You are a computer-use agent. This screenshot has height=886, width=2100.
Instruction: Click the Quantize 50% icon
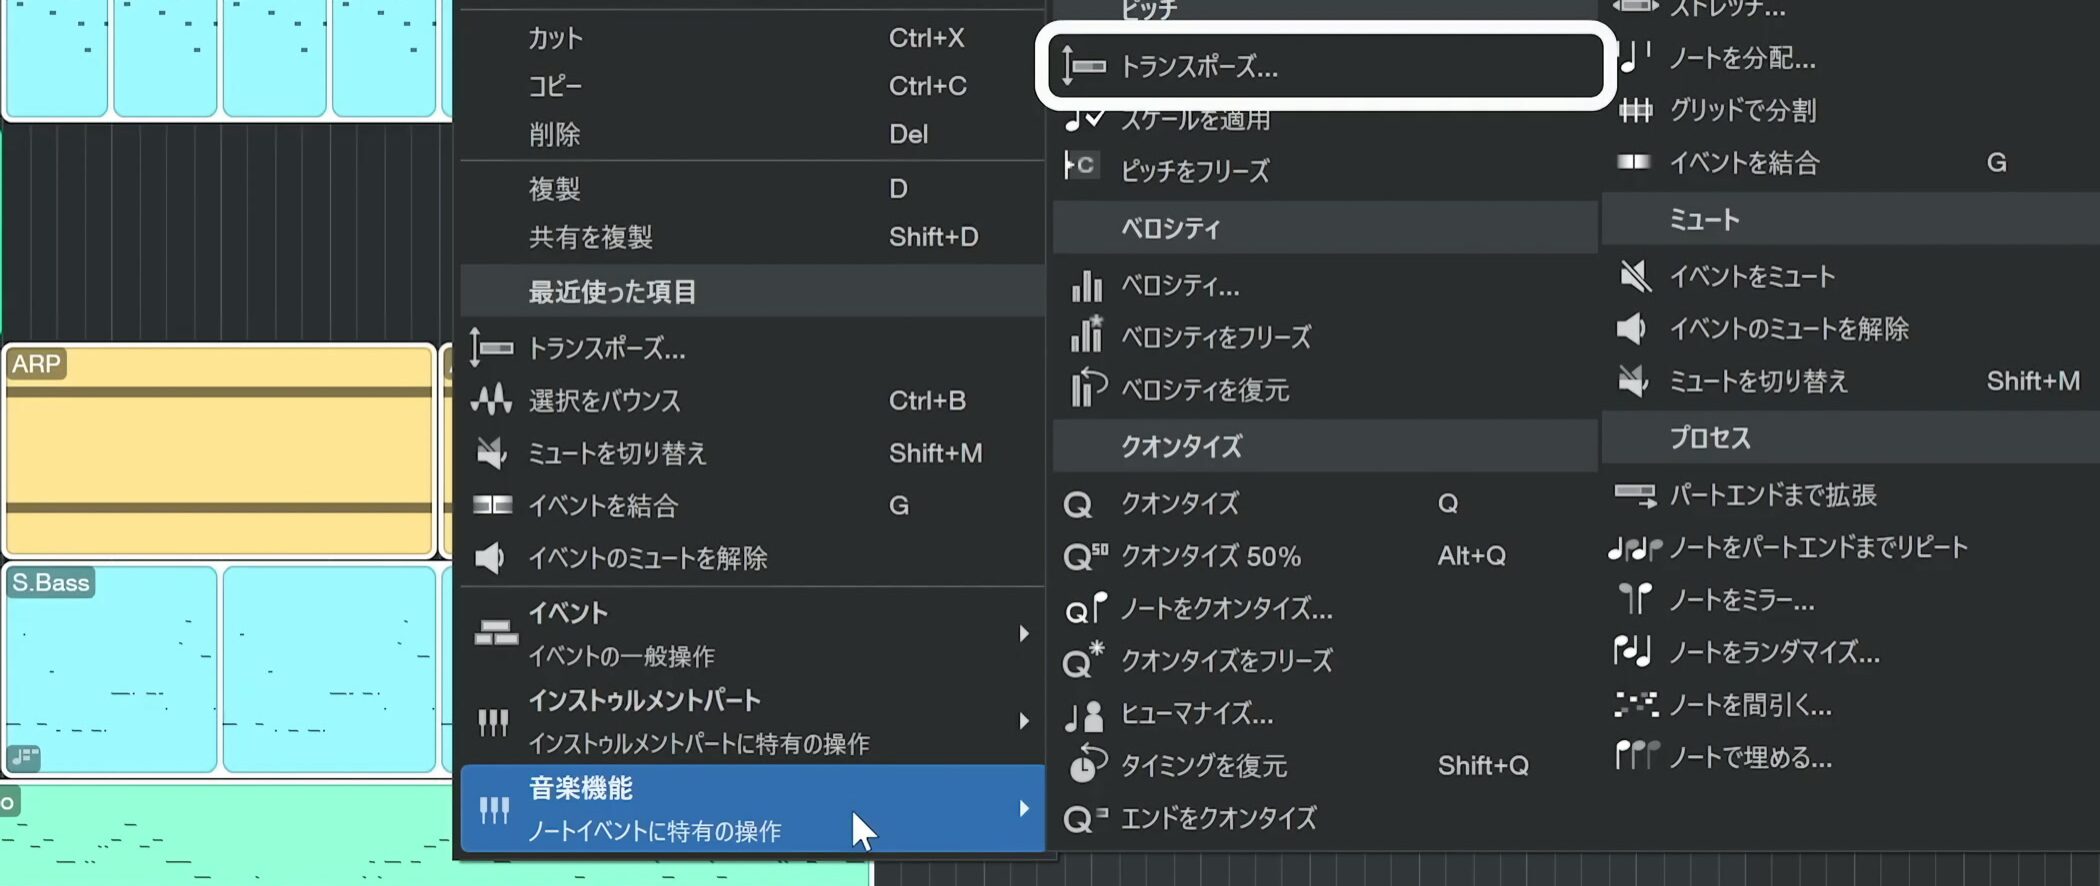pyautogui.click(x=1084, y=556)
